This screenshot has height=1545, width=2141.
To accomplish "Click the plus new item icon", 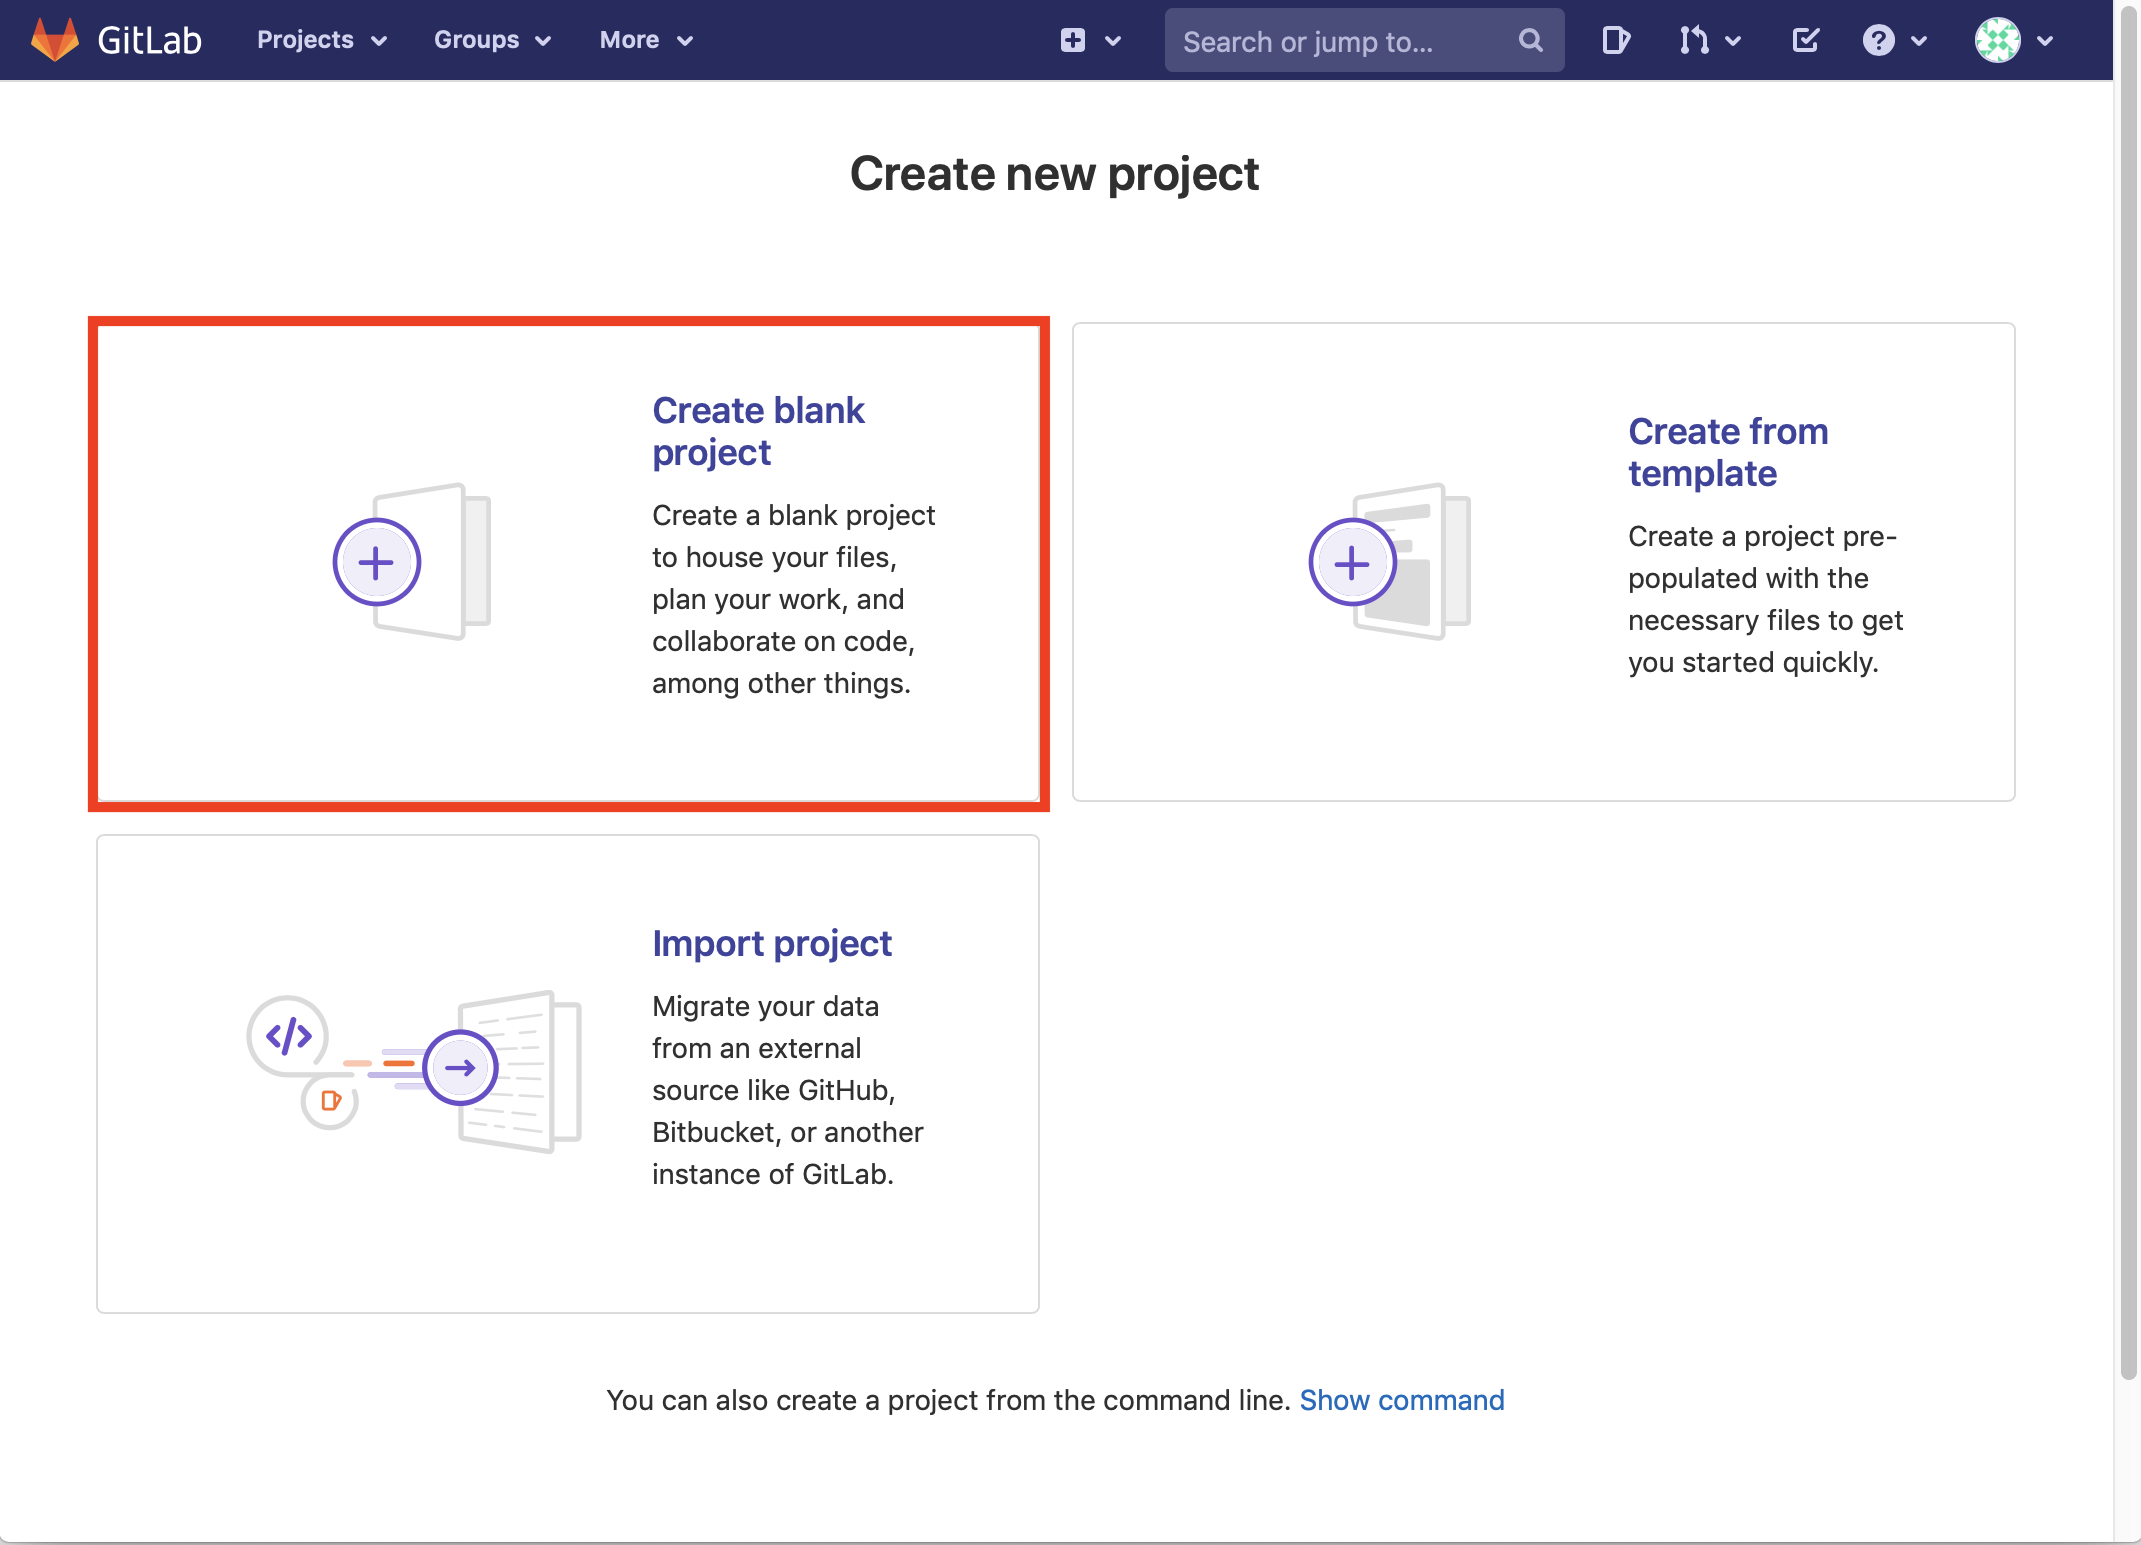I will 1073,40.
